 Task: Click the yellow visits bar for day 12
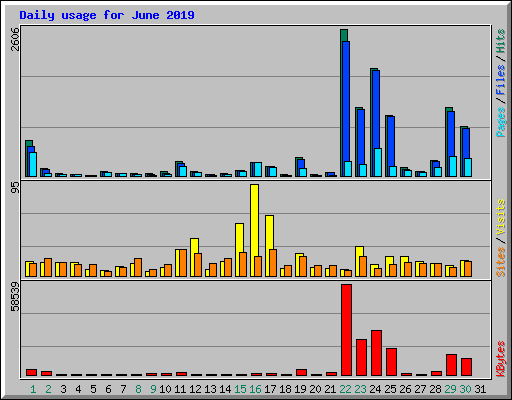(194, 246)
